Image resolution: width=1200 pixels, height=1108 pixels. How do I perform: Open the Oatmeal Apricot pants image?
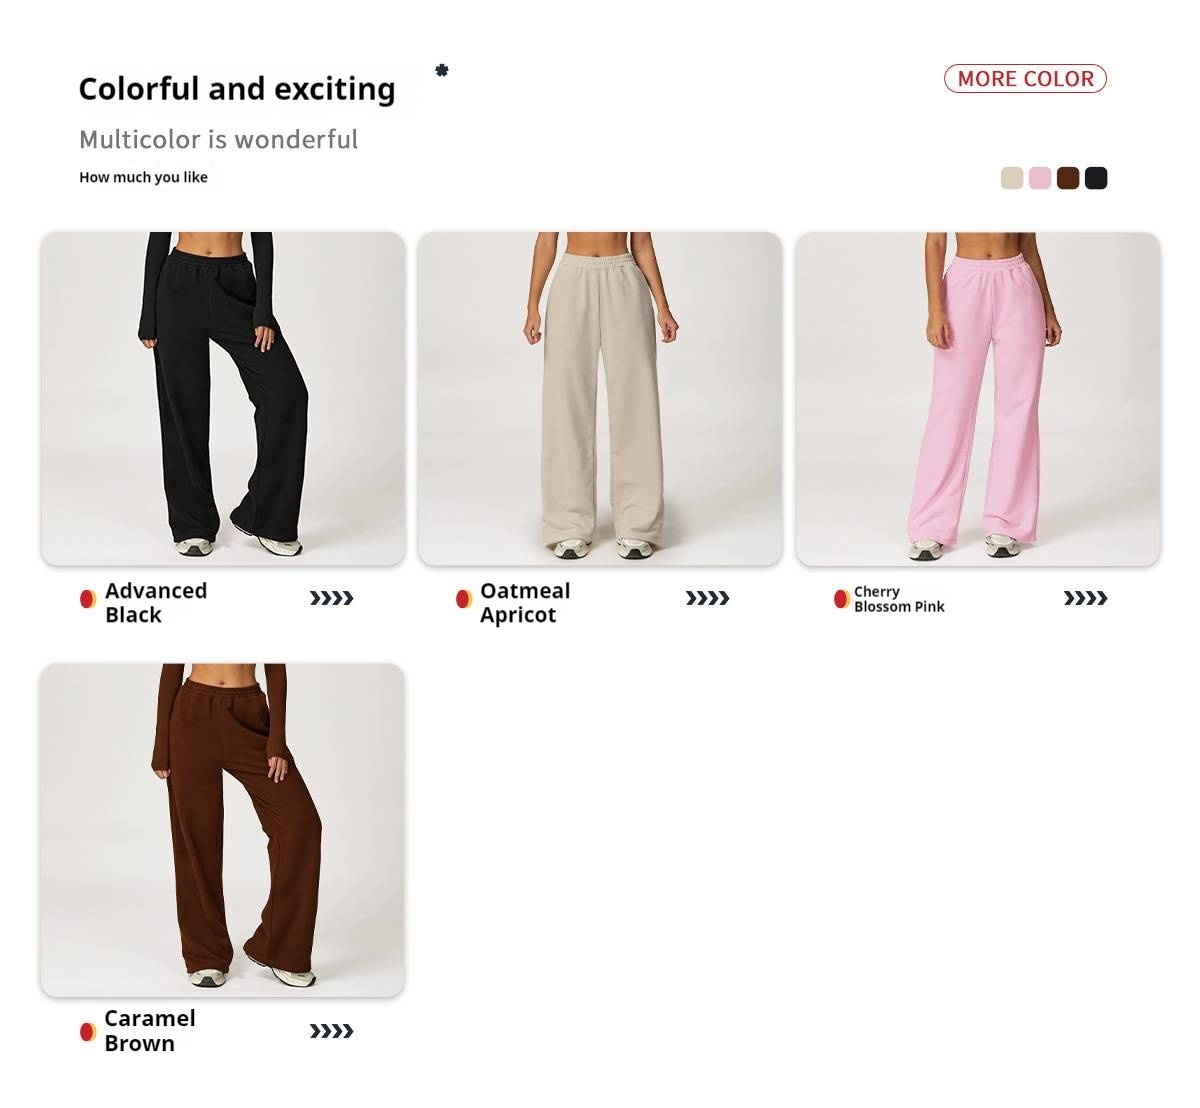pos(600,398)
